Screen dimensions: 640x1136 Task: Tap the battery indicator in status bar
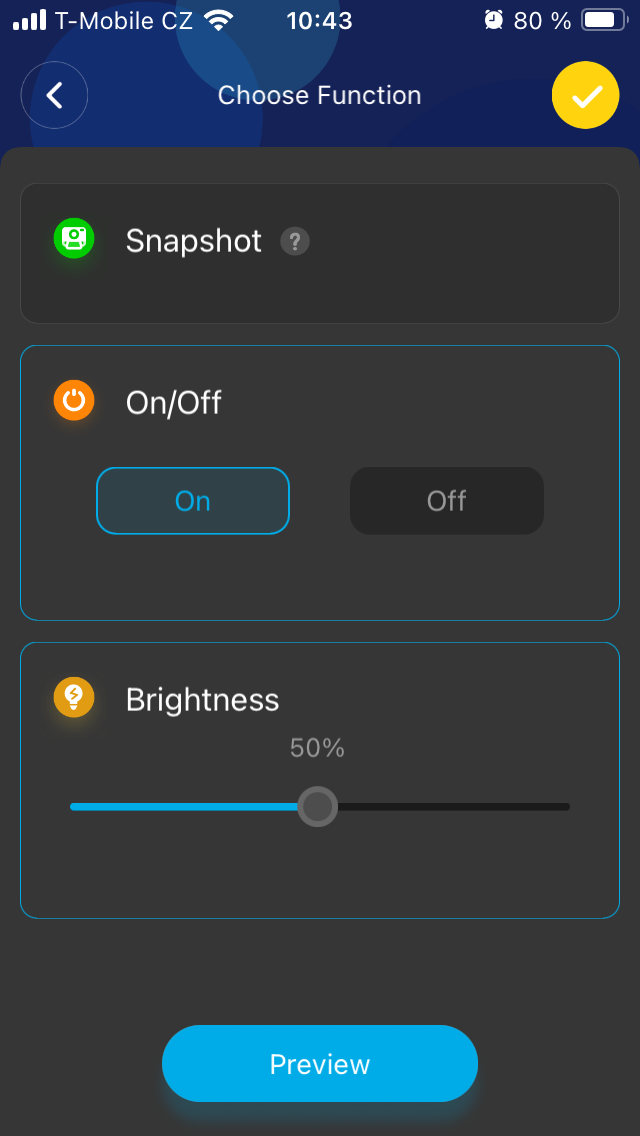[x=603, y=20]
